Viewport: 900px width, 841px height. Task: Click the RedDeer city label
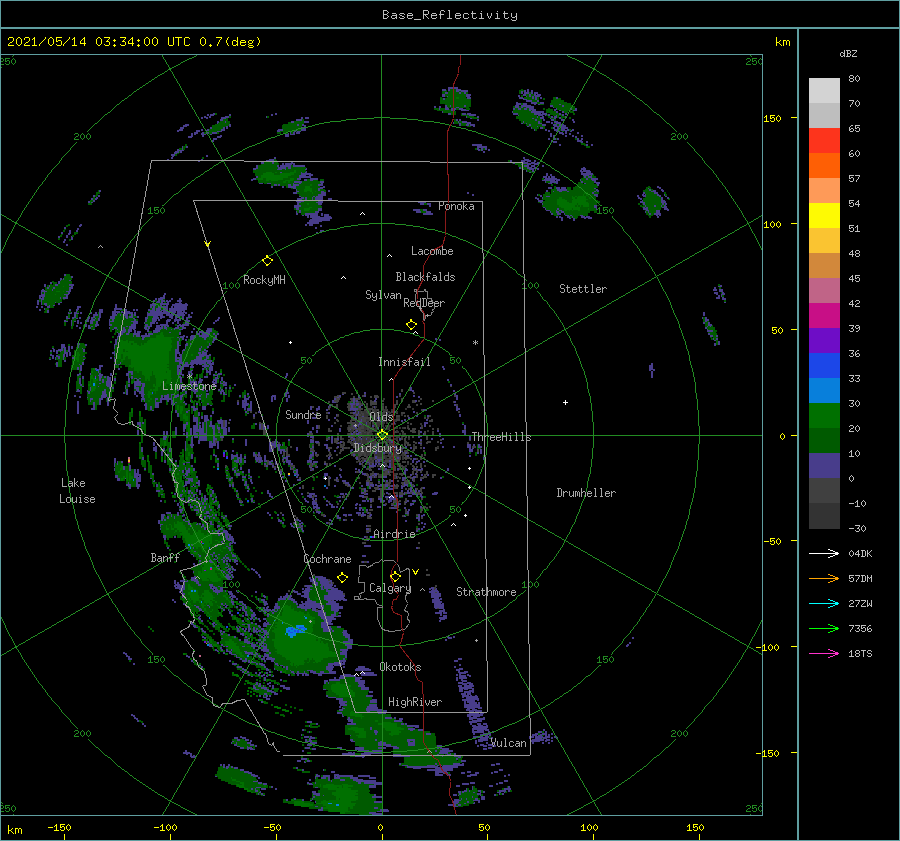point(424,303)
